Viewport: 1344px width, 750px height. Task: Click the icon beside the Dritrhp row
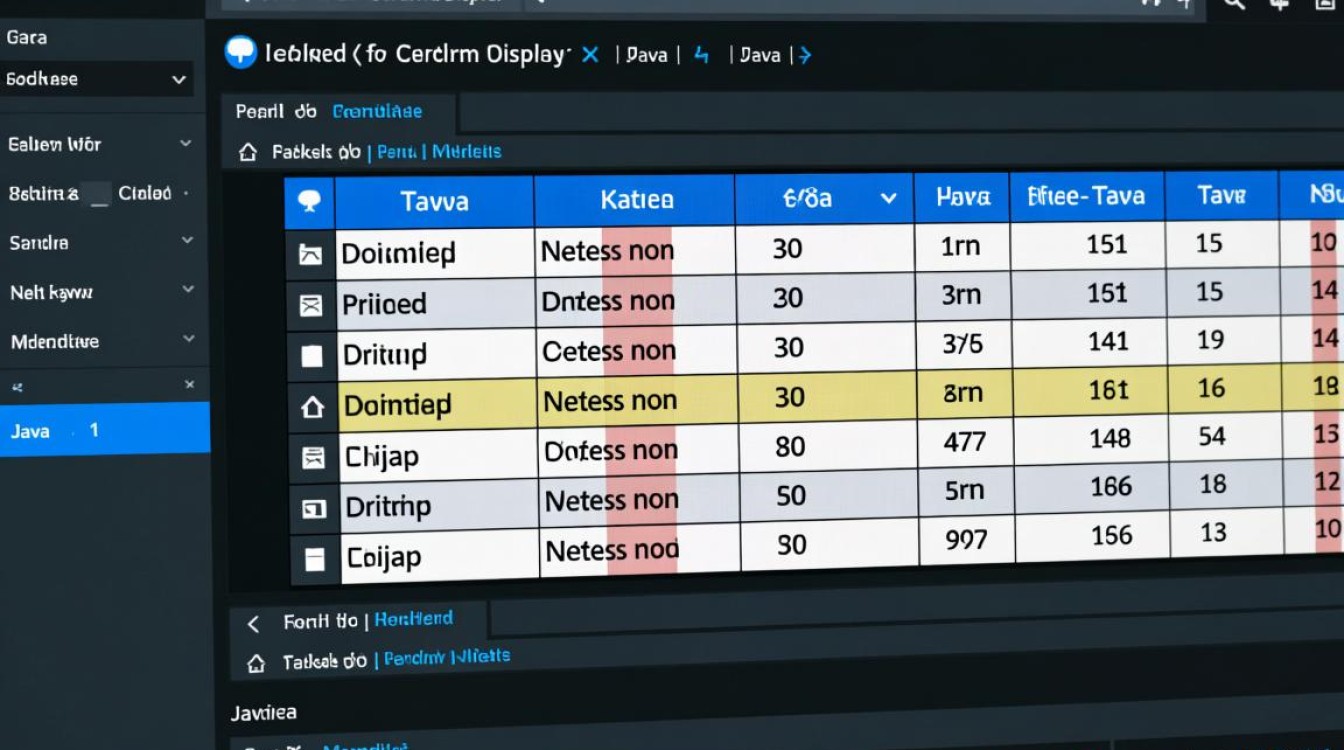313,509
